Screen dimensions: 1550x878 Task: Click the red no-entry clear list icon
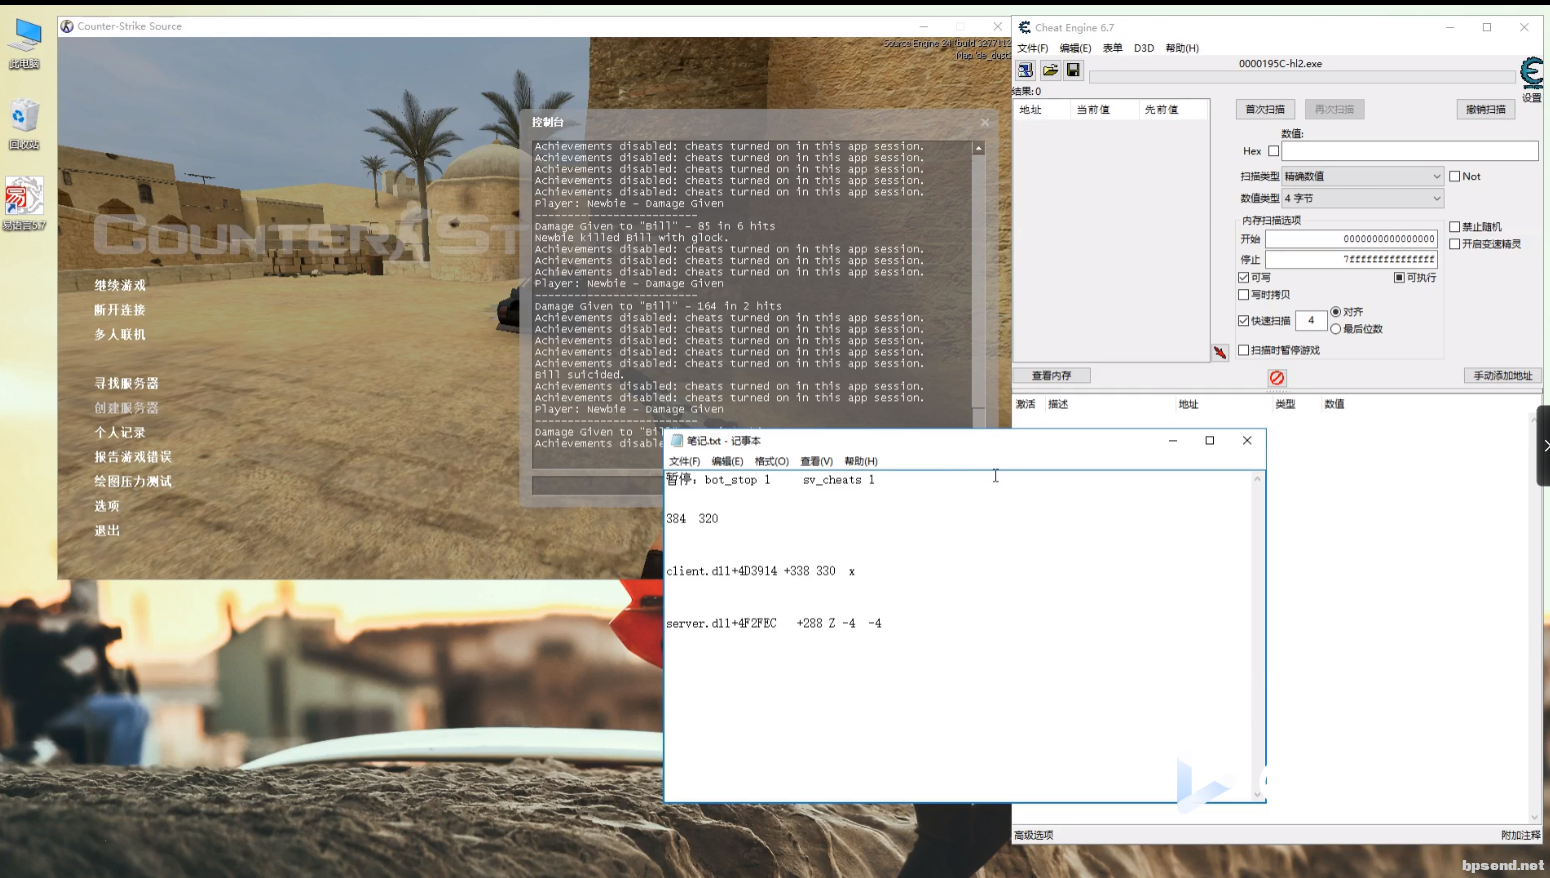click(1277, 377)
